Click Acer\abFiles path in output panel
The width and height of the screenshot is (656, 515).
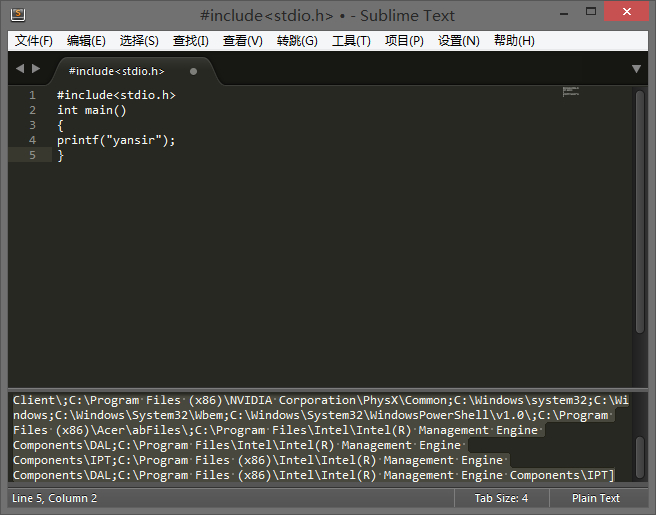pos(142,430)
